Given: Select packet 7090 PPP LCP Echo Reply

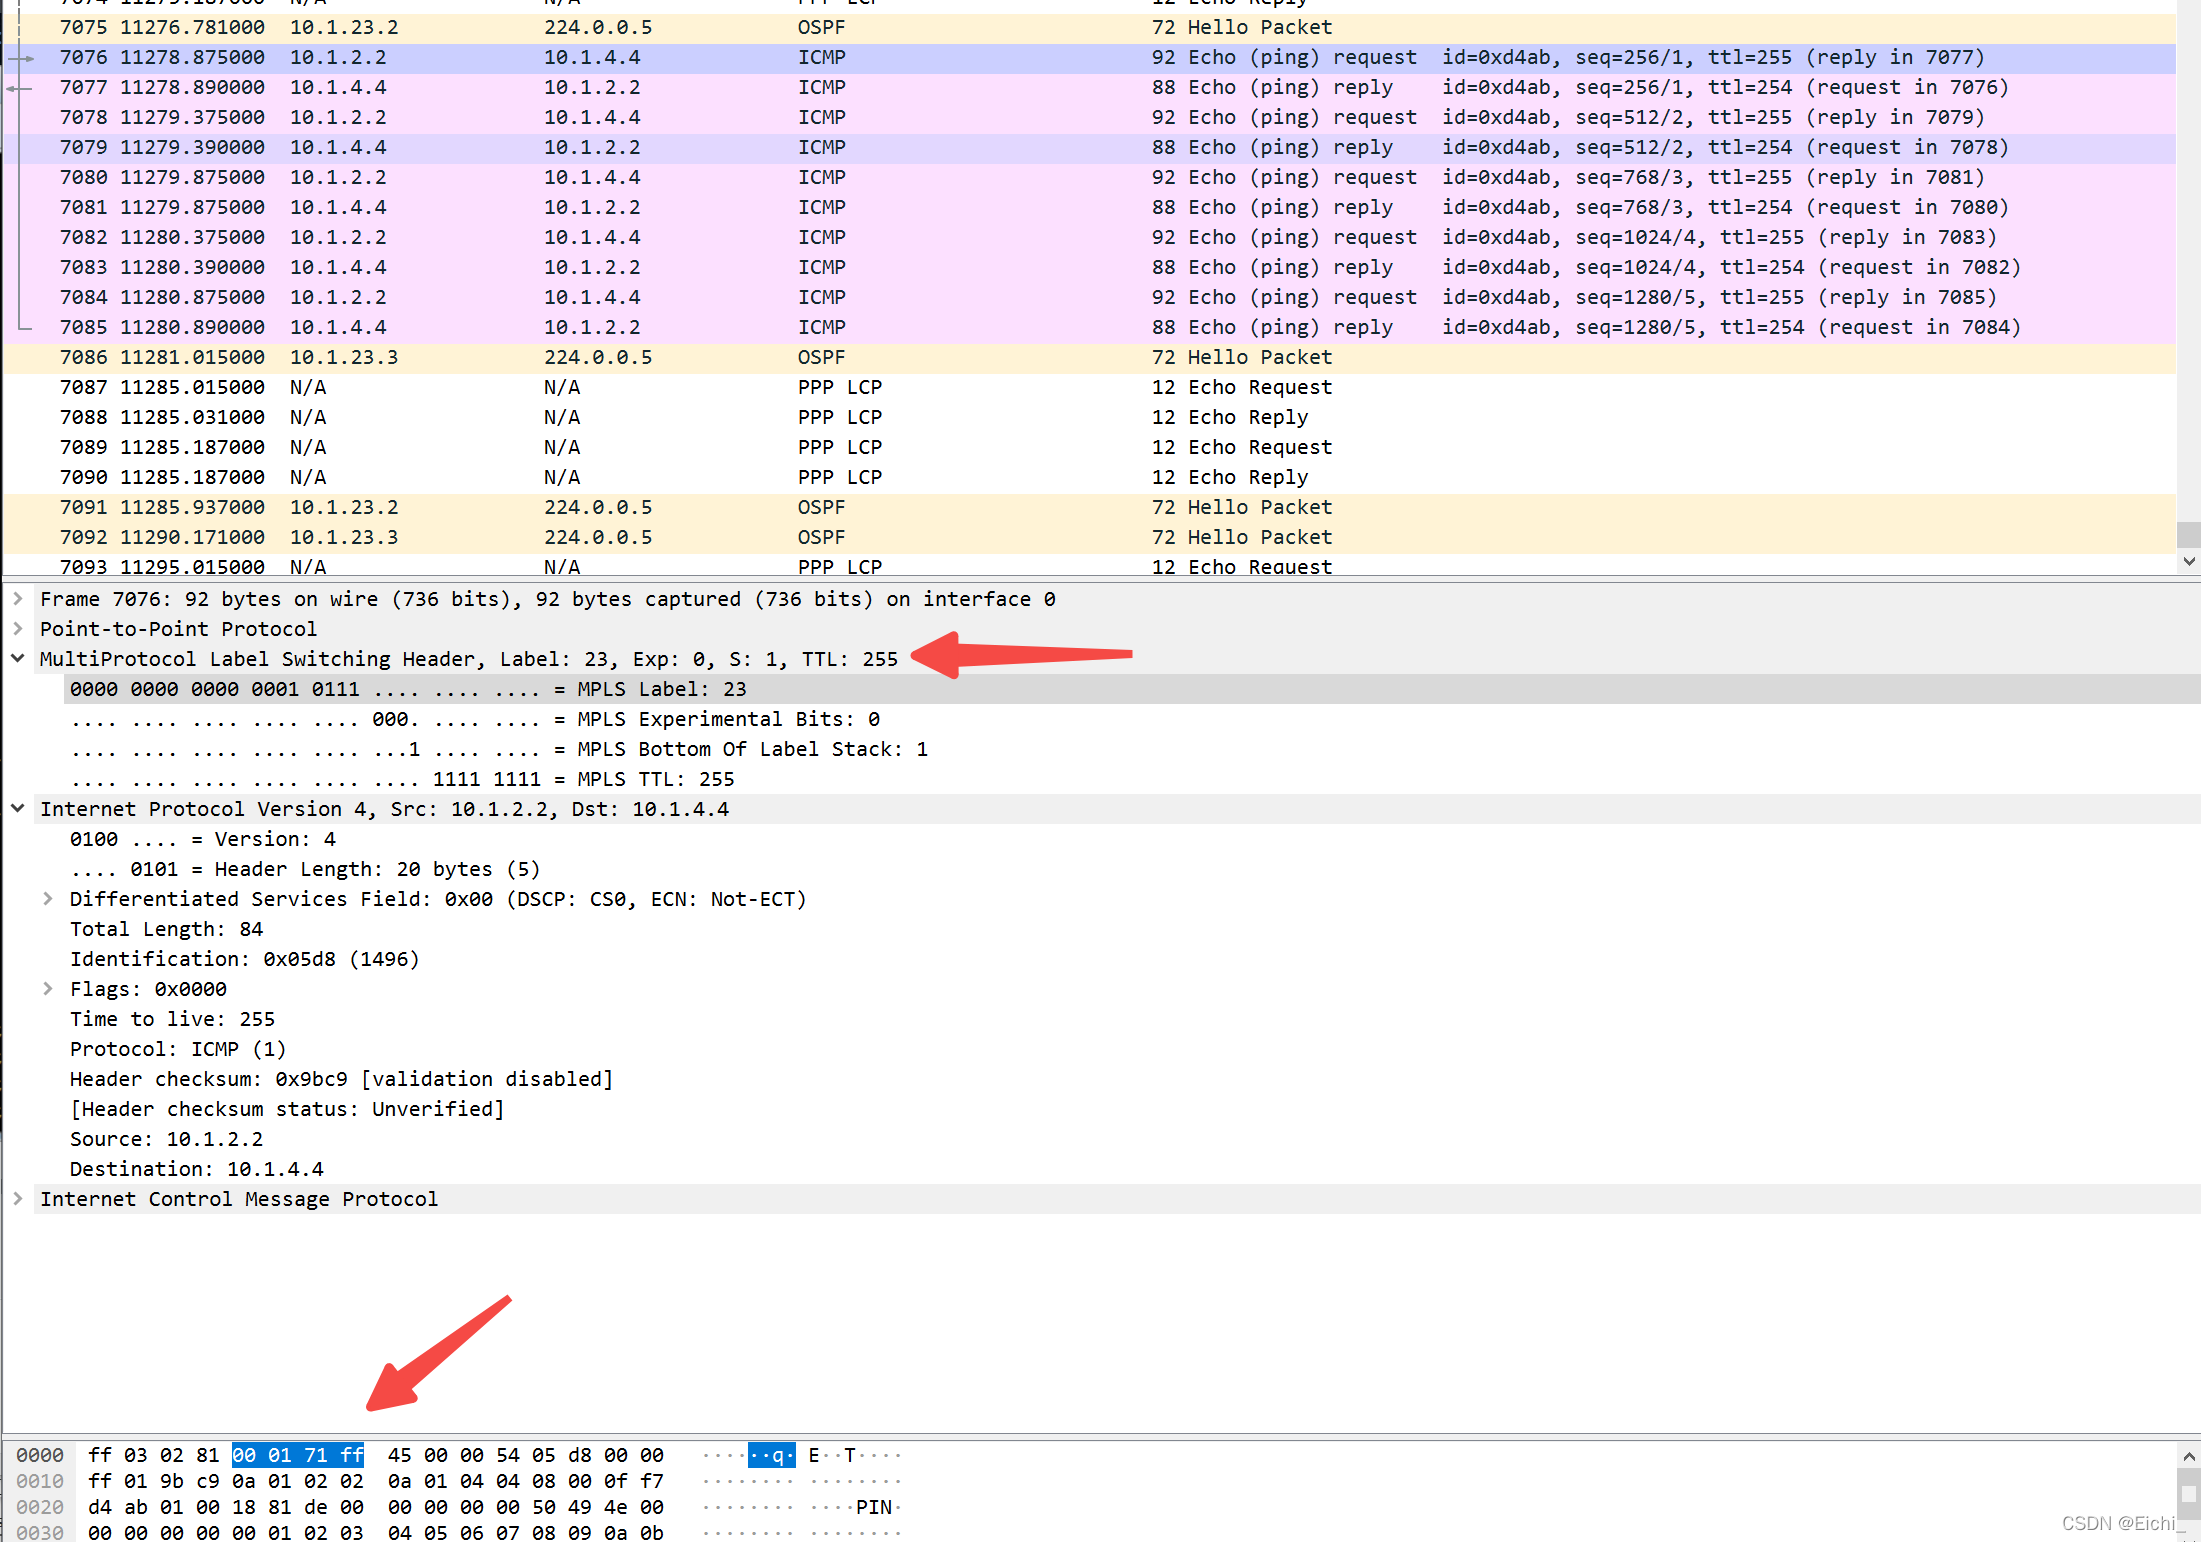Looking at the screenshot, I should point(1089,478).
